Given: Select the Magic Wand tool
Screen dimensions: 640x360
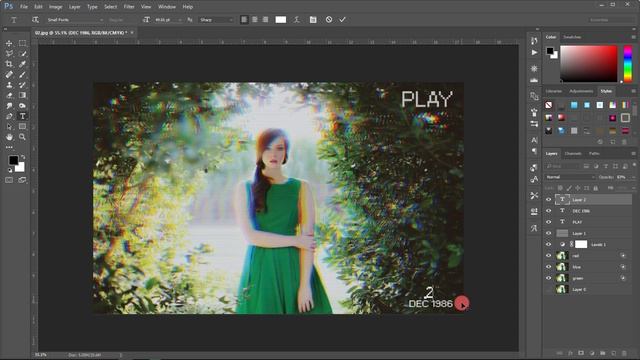Looking at the screenshot, I should pyautogui.click(x=22, y=54).
